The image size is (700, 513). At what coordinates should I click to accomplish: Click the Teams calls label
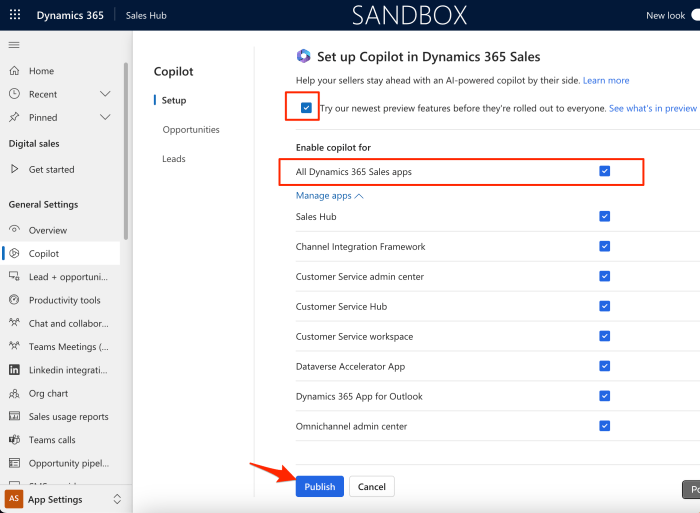[x=52, y=440]
